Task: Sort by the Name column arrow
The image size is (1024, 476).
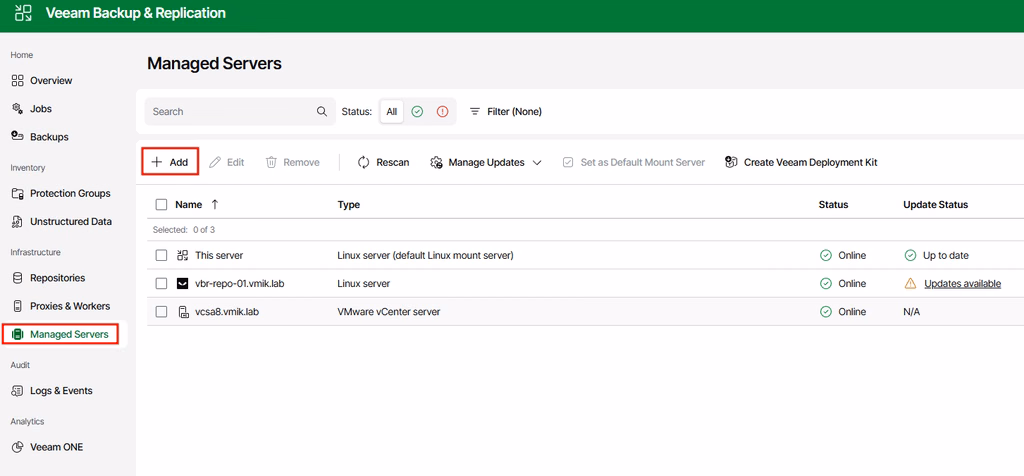Action: 215,204
